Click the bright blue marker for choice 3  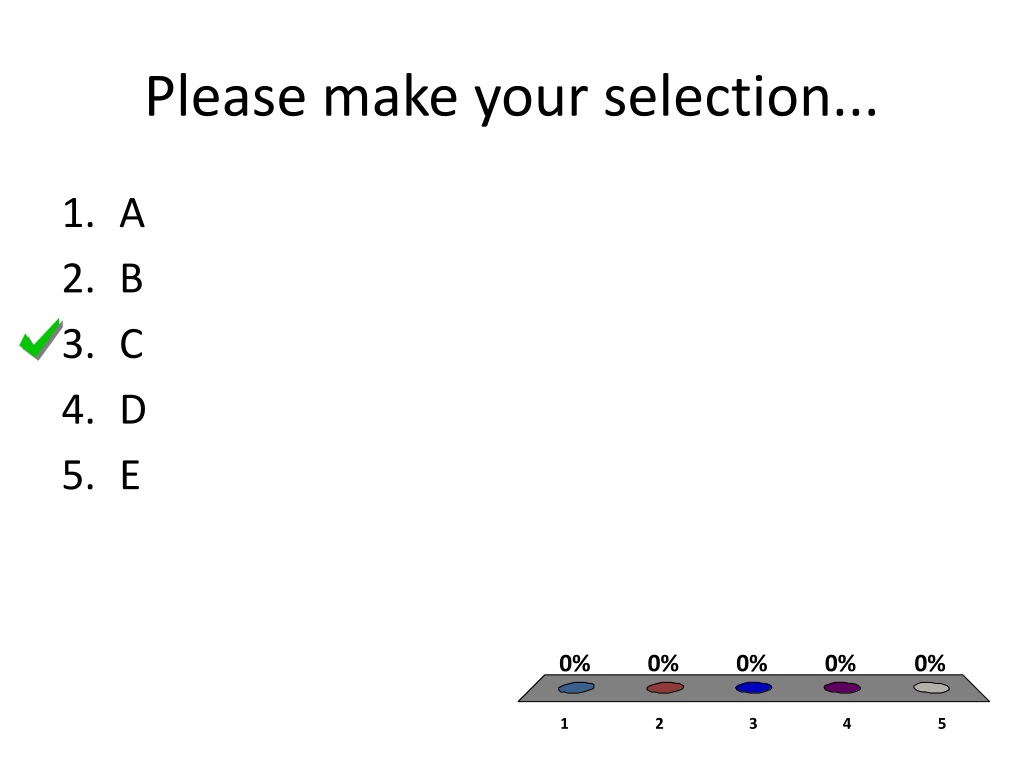point(754,688)
